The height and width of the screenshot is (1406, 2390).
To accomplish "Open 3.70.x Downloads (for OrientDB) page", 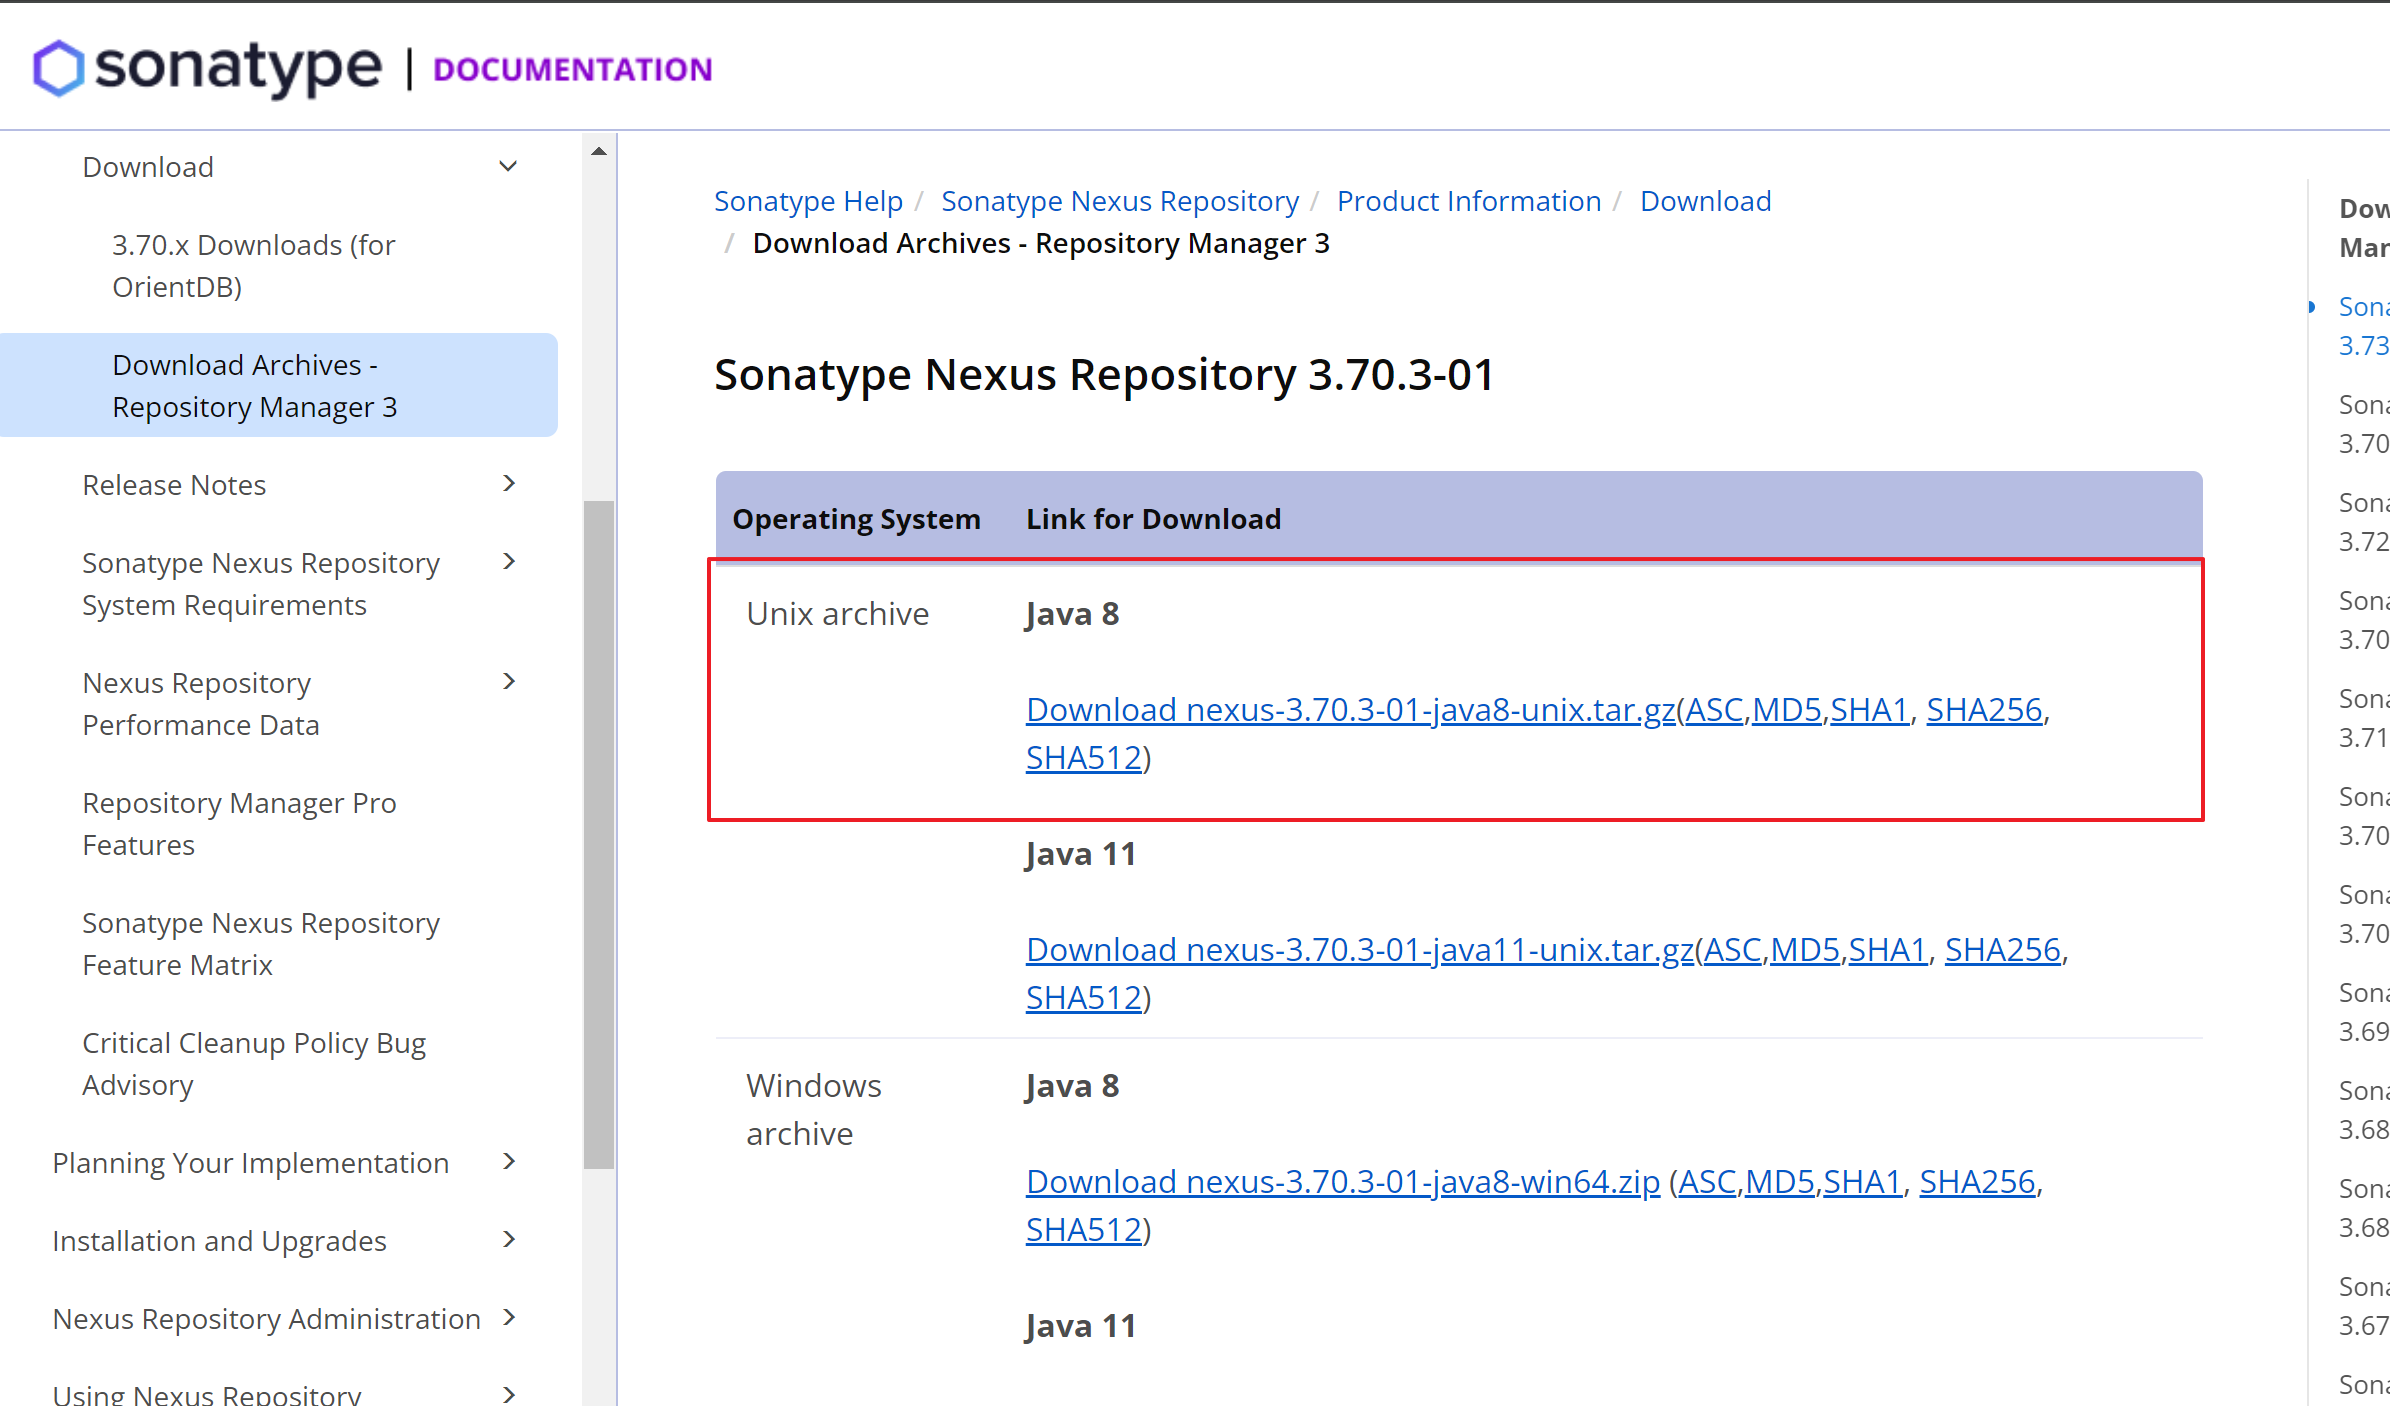I will coord(253,266).
